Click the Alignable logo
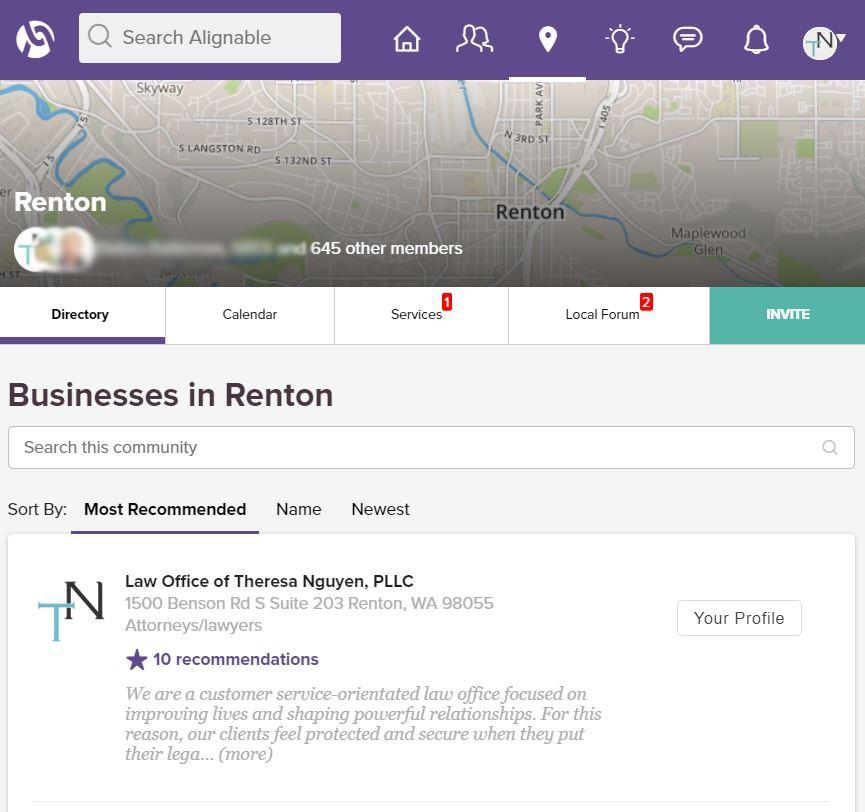Viewport: 865px width, 812px height. [x=35, y=39]
